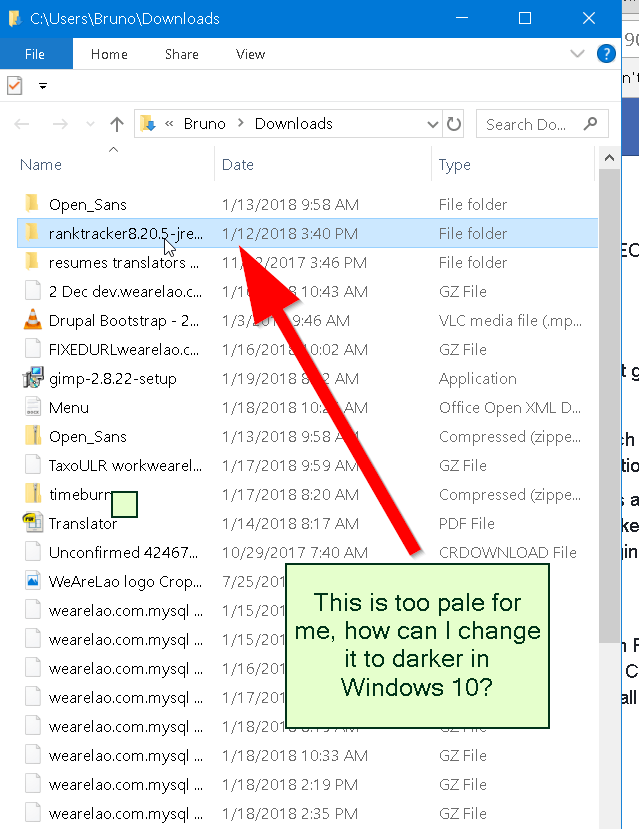
Task: Open the File menu
Action: (35, 54)
